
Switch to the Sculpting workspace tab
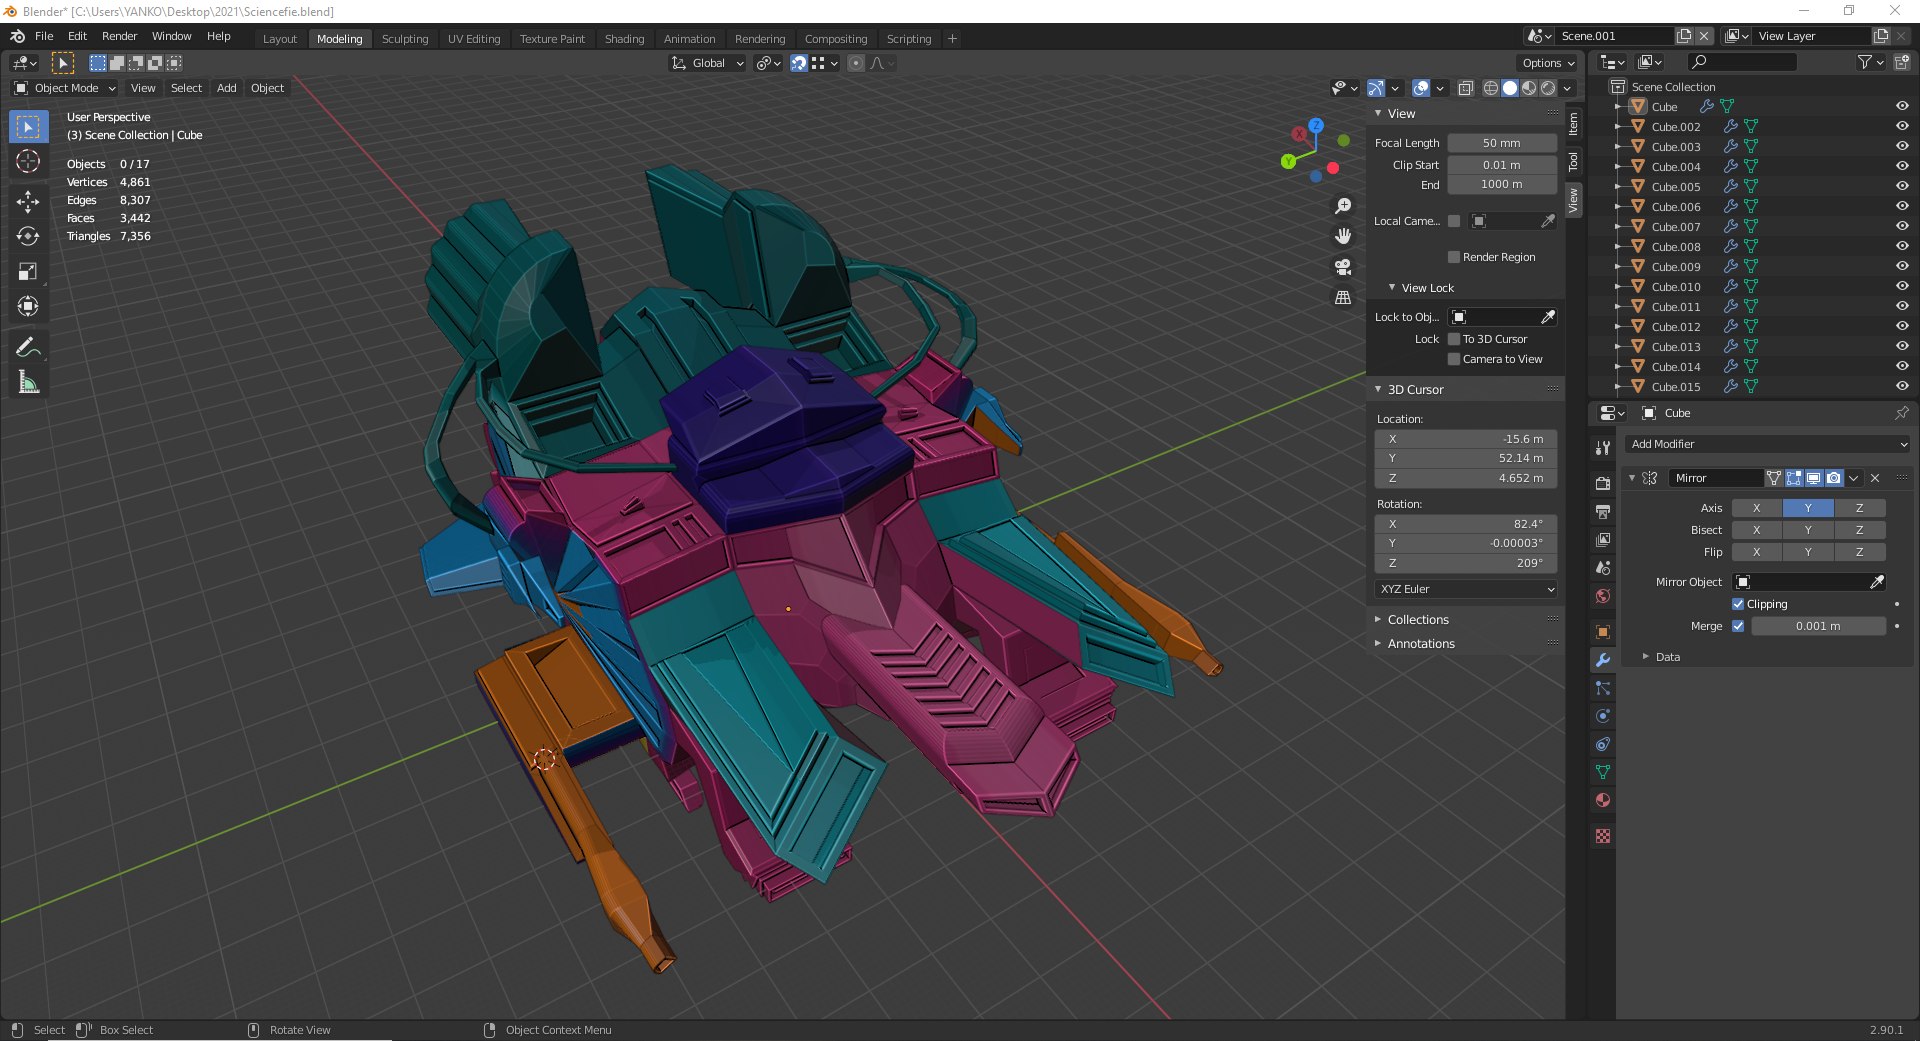click(x=405, y=39)
